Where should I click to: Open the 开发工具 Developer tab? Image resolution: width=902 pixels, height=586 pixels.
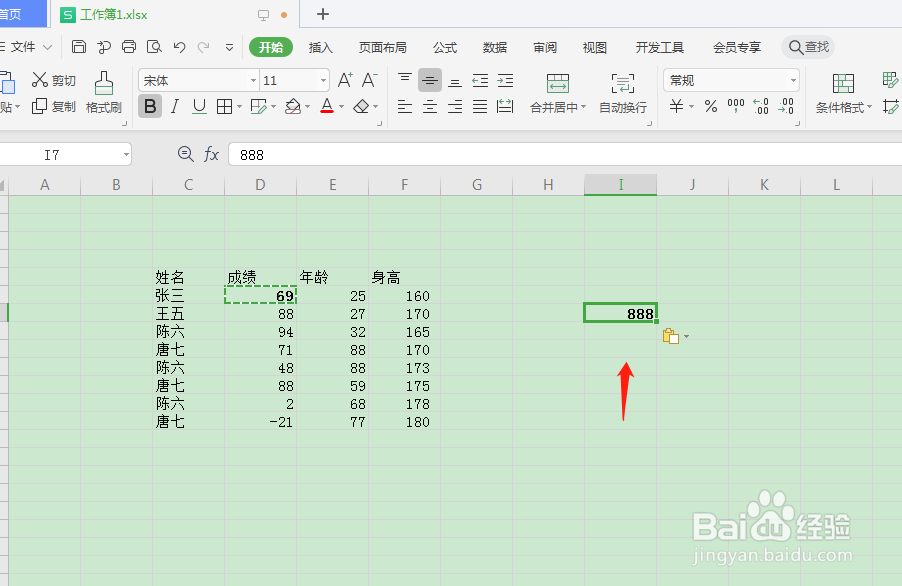659,47
